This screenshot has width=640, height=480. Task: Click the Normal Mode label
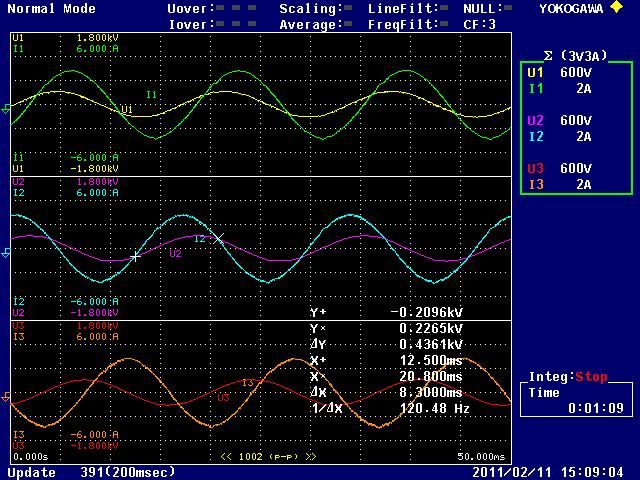(x=52, y=8)
